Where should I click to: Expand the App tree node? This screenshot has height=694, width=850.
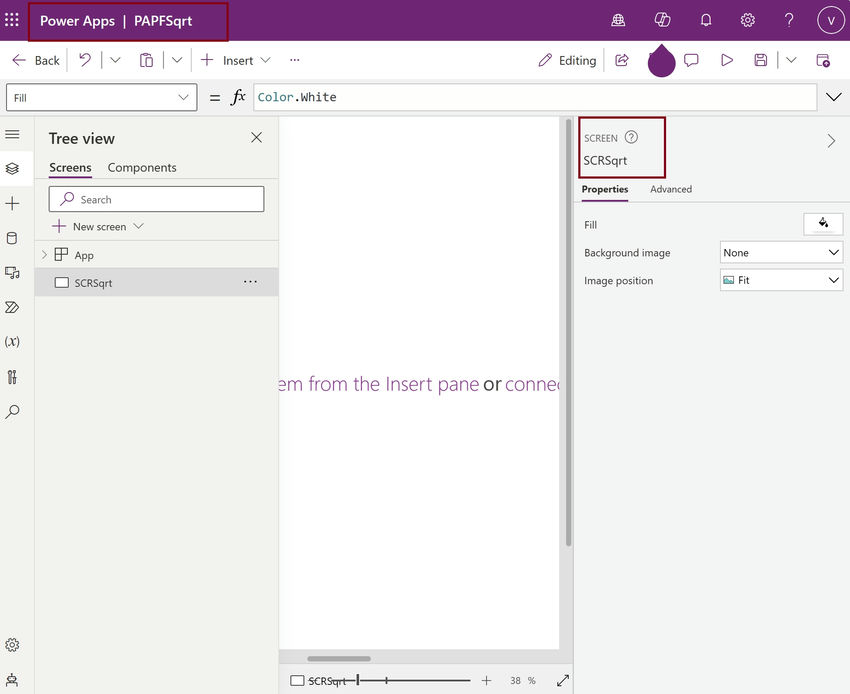pos(44,254)
